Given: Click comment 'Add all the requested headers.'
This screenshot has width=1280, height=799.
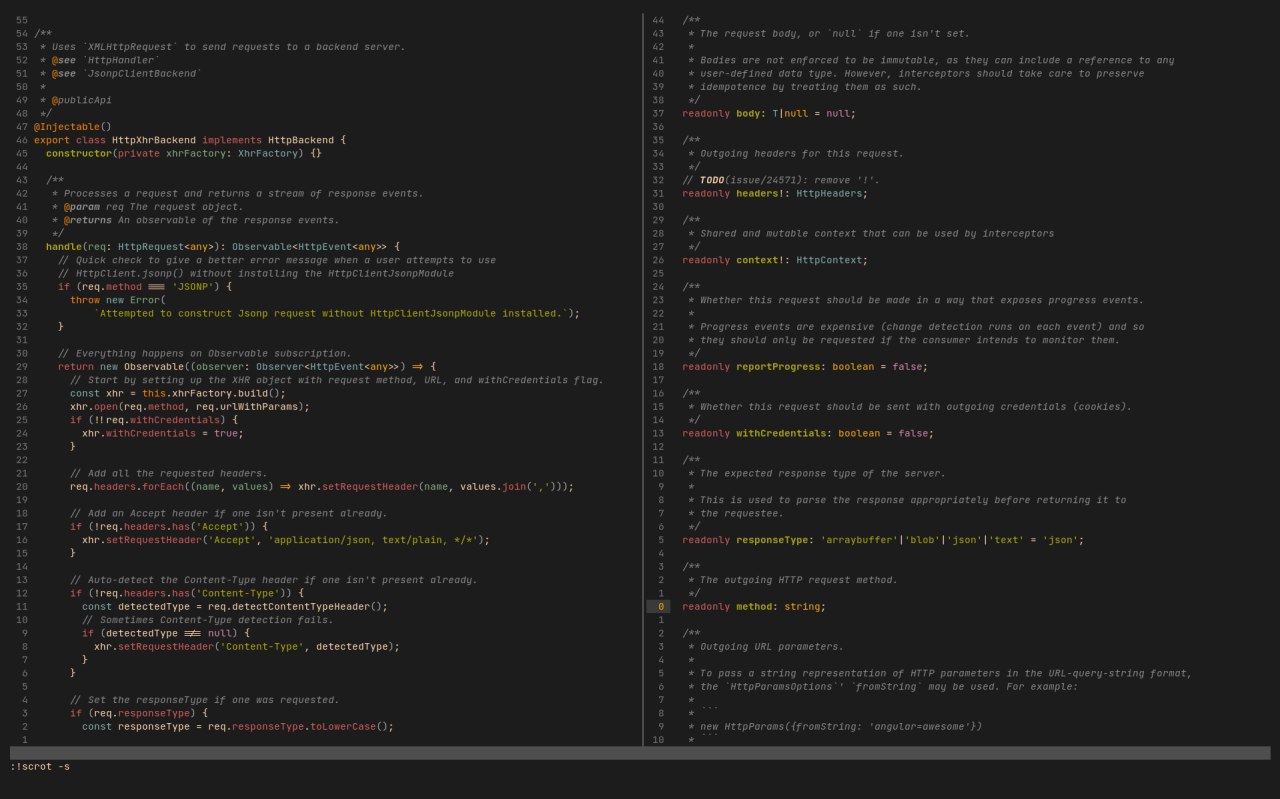Looking at the screenshot, I should (x=169, y=473).
